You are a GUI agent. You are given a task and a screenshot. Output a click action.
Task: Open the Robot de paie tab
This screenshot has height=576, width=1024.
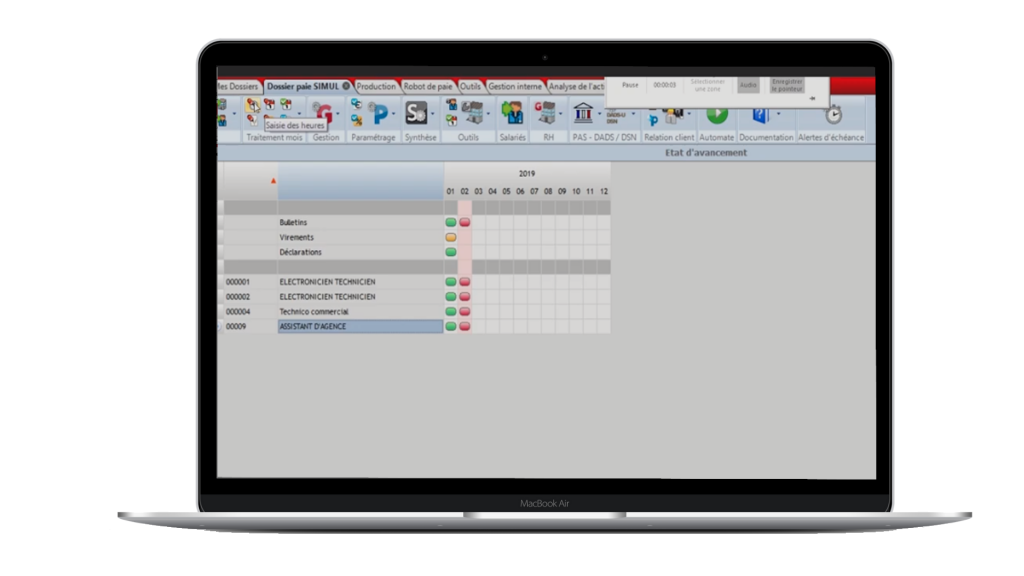pyautogui.click(x=428, y=86)
